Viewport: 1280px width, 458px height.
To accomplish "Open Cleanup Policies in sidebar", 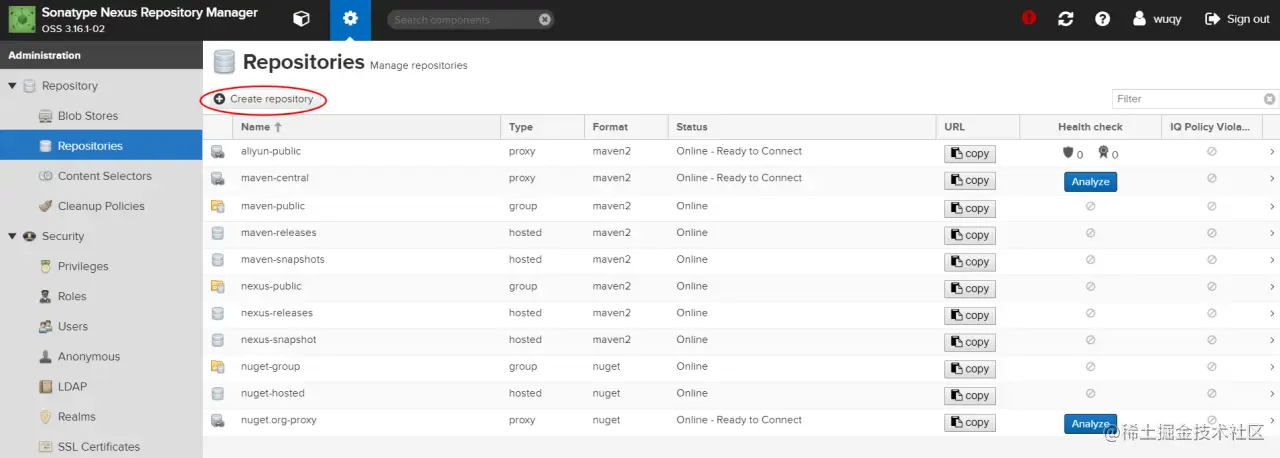I will pos(101,206).
